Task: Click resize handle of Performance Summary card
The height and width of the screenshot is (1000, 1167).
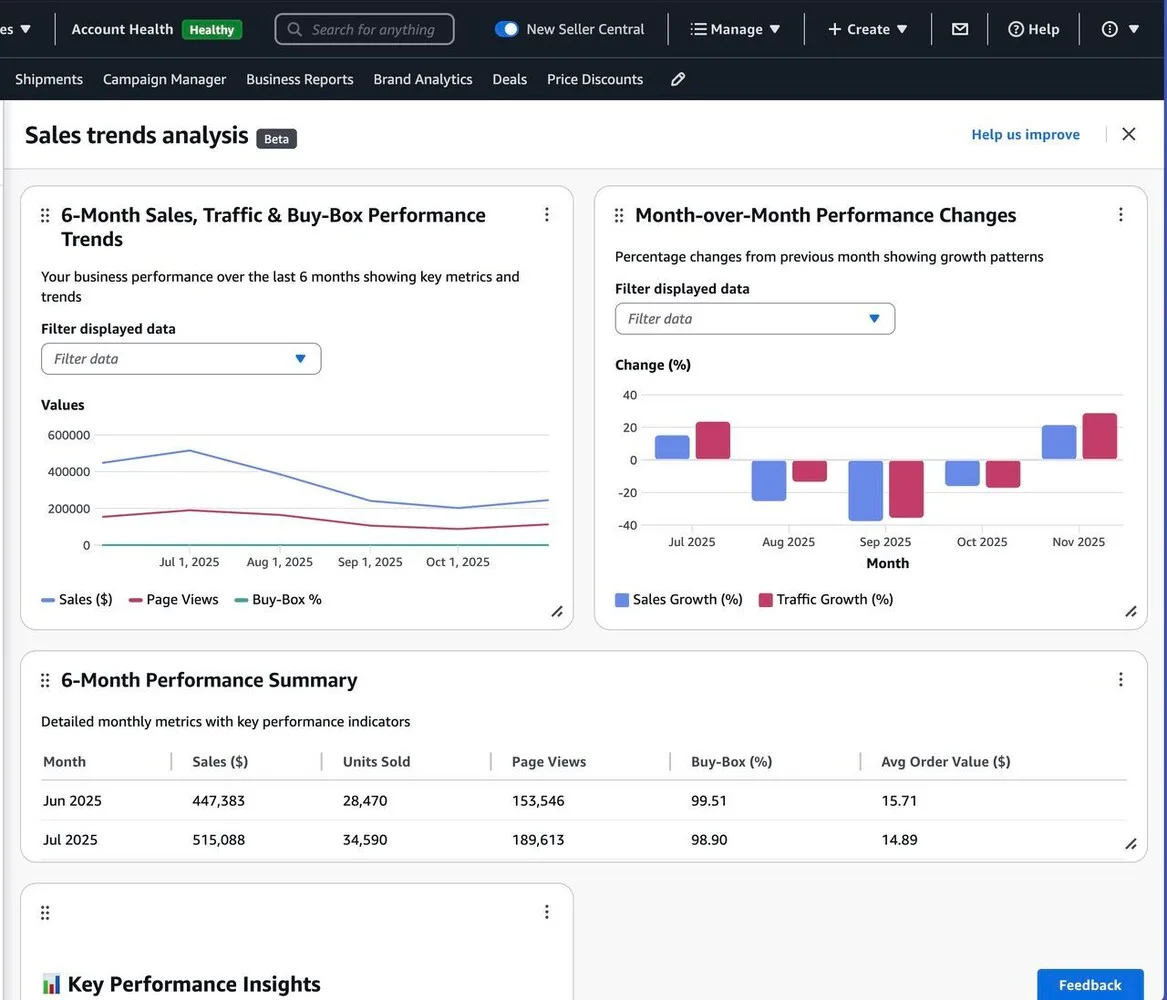Action: 1131,844
